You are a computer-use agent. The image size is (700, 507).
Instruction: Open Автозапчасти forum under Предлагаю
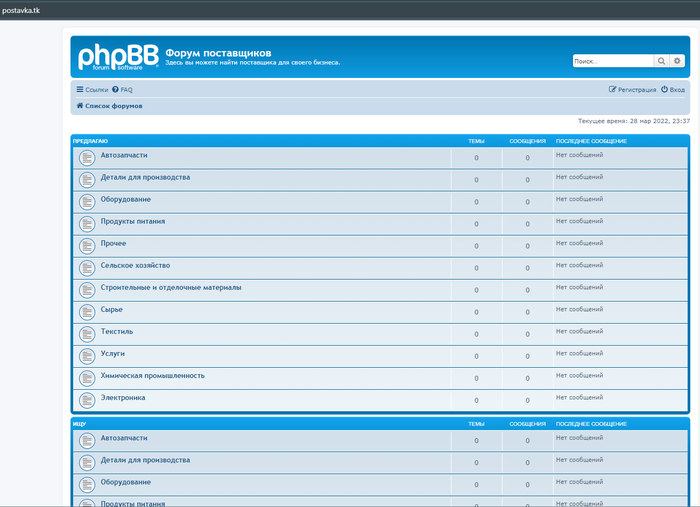click(124, 155)
